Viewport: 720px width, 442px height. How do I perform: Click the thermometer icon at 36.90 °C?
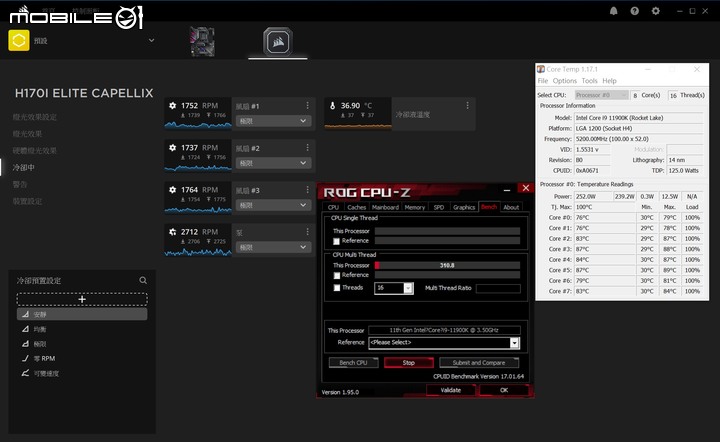[332, 106]
